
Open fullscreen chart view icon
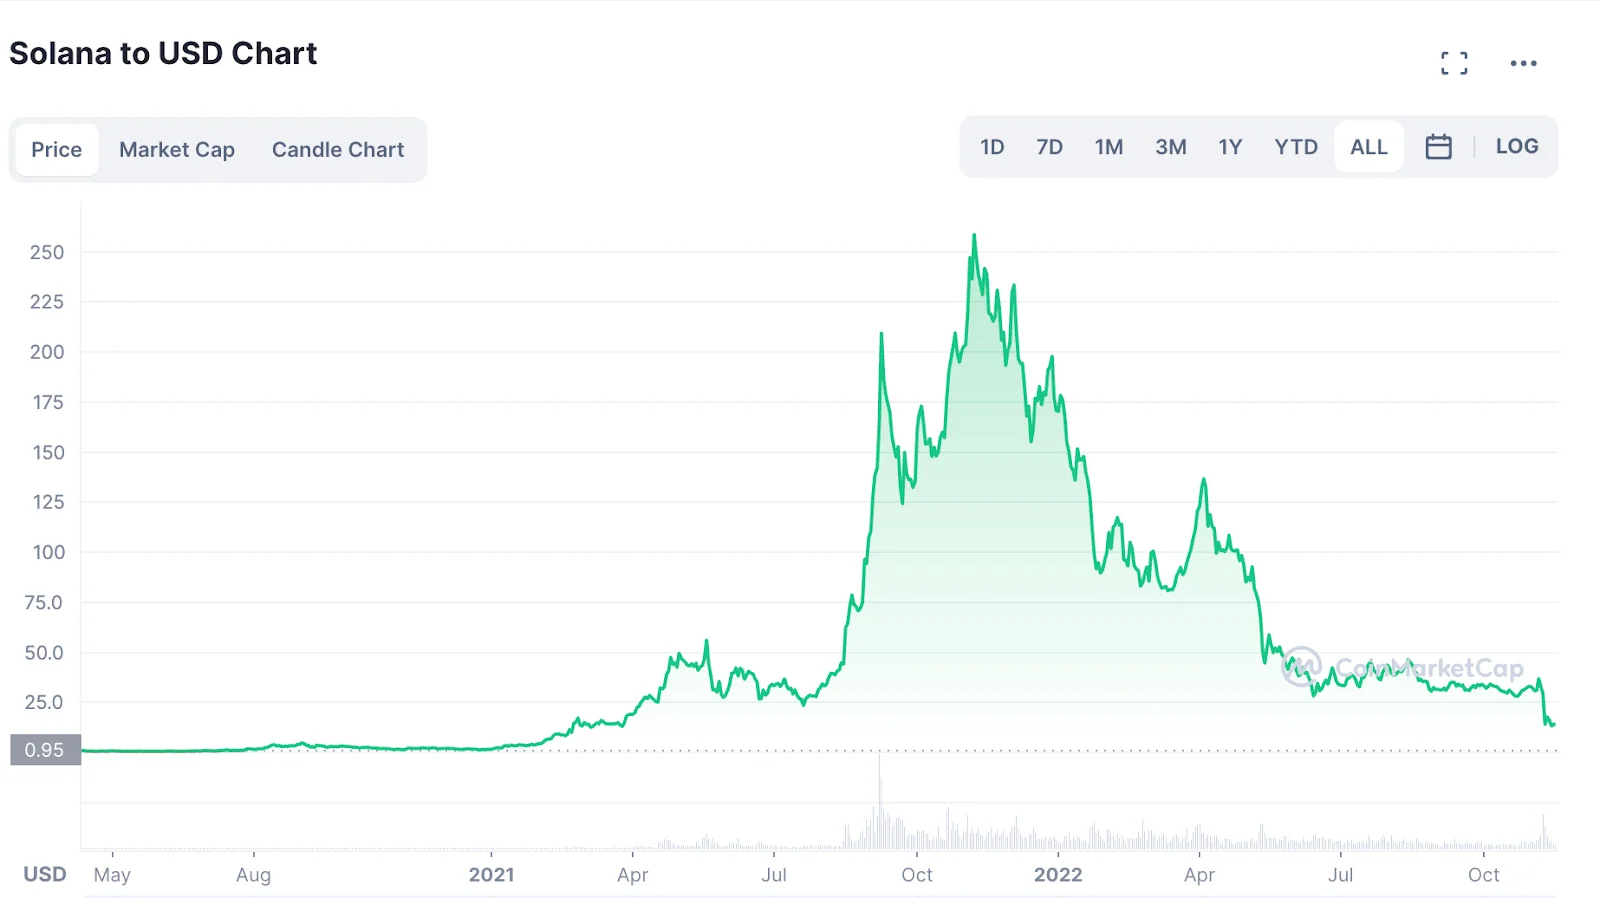click(x=1454, y=63)
